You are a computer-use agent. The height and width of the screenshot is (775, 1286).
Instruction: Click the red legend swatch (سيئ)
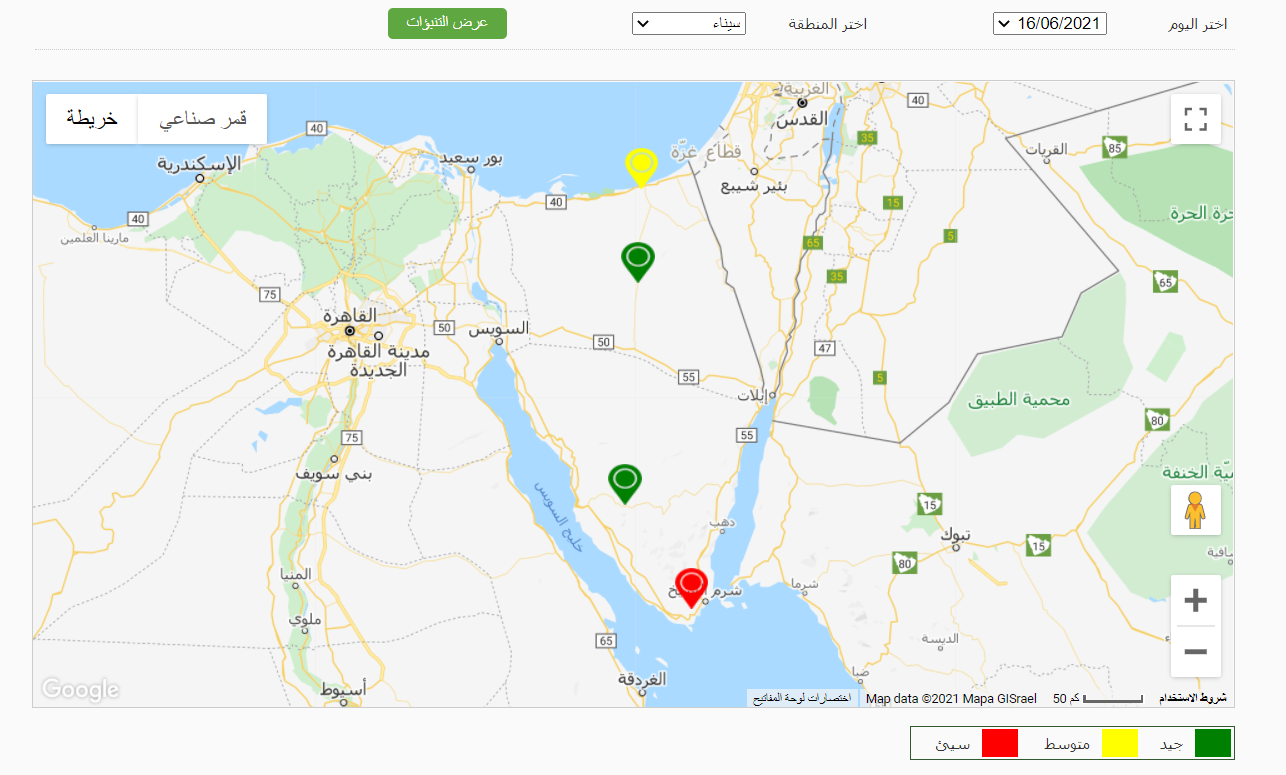click(x=999, y=743)
